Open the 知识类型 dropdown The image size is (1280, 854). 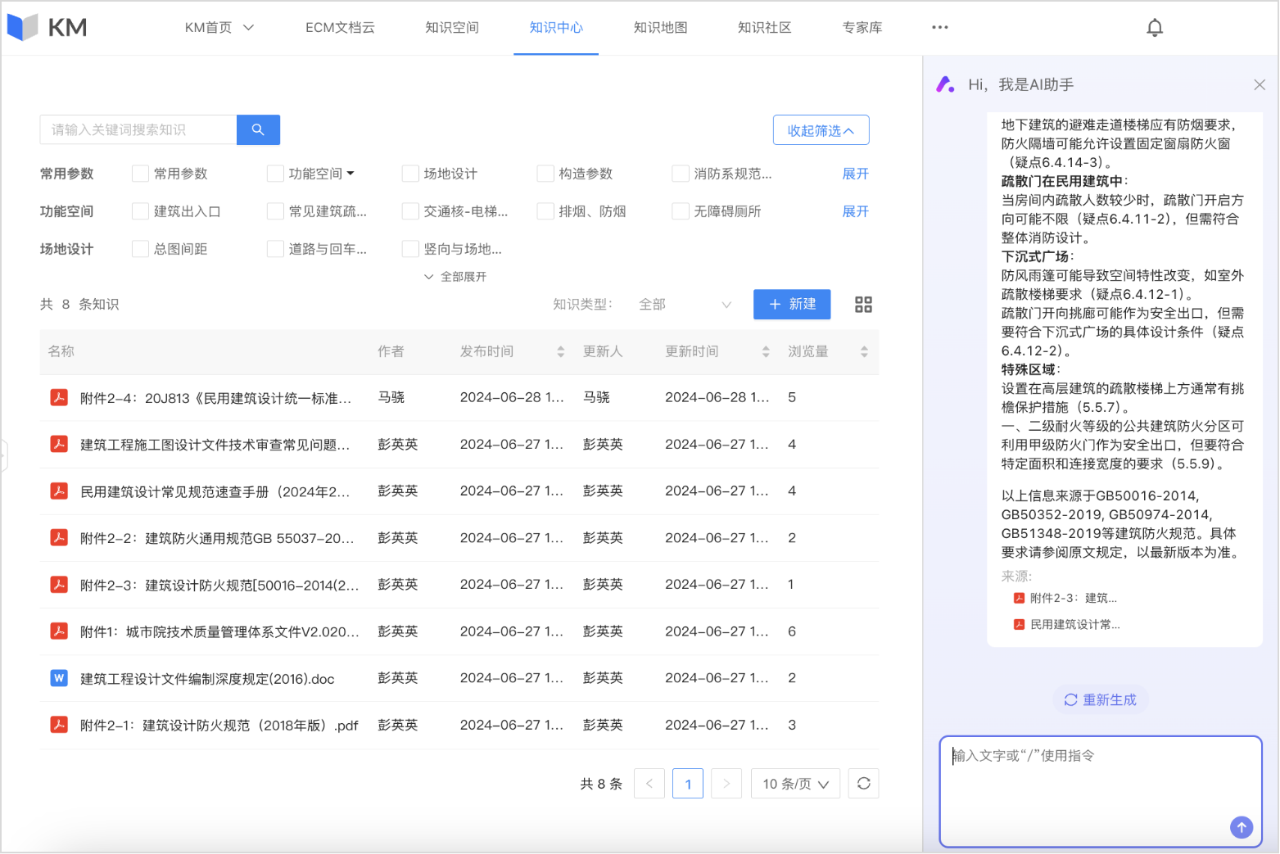pyautogui.click(x=686, y=305)
